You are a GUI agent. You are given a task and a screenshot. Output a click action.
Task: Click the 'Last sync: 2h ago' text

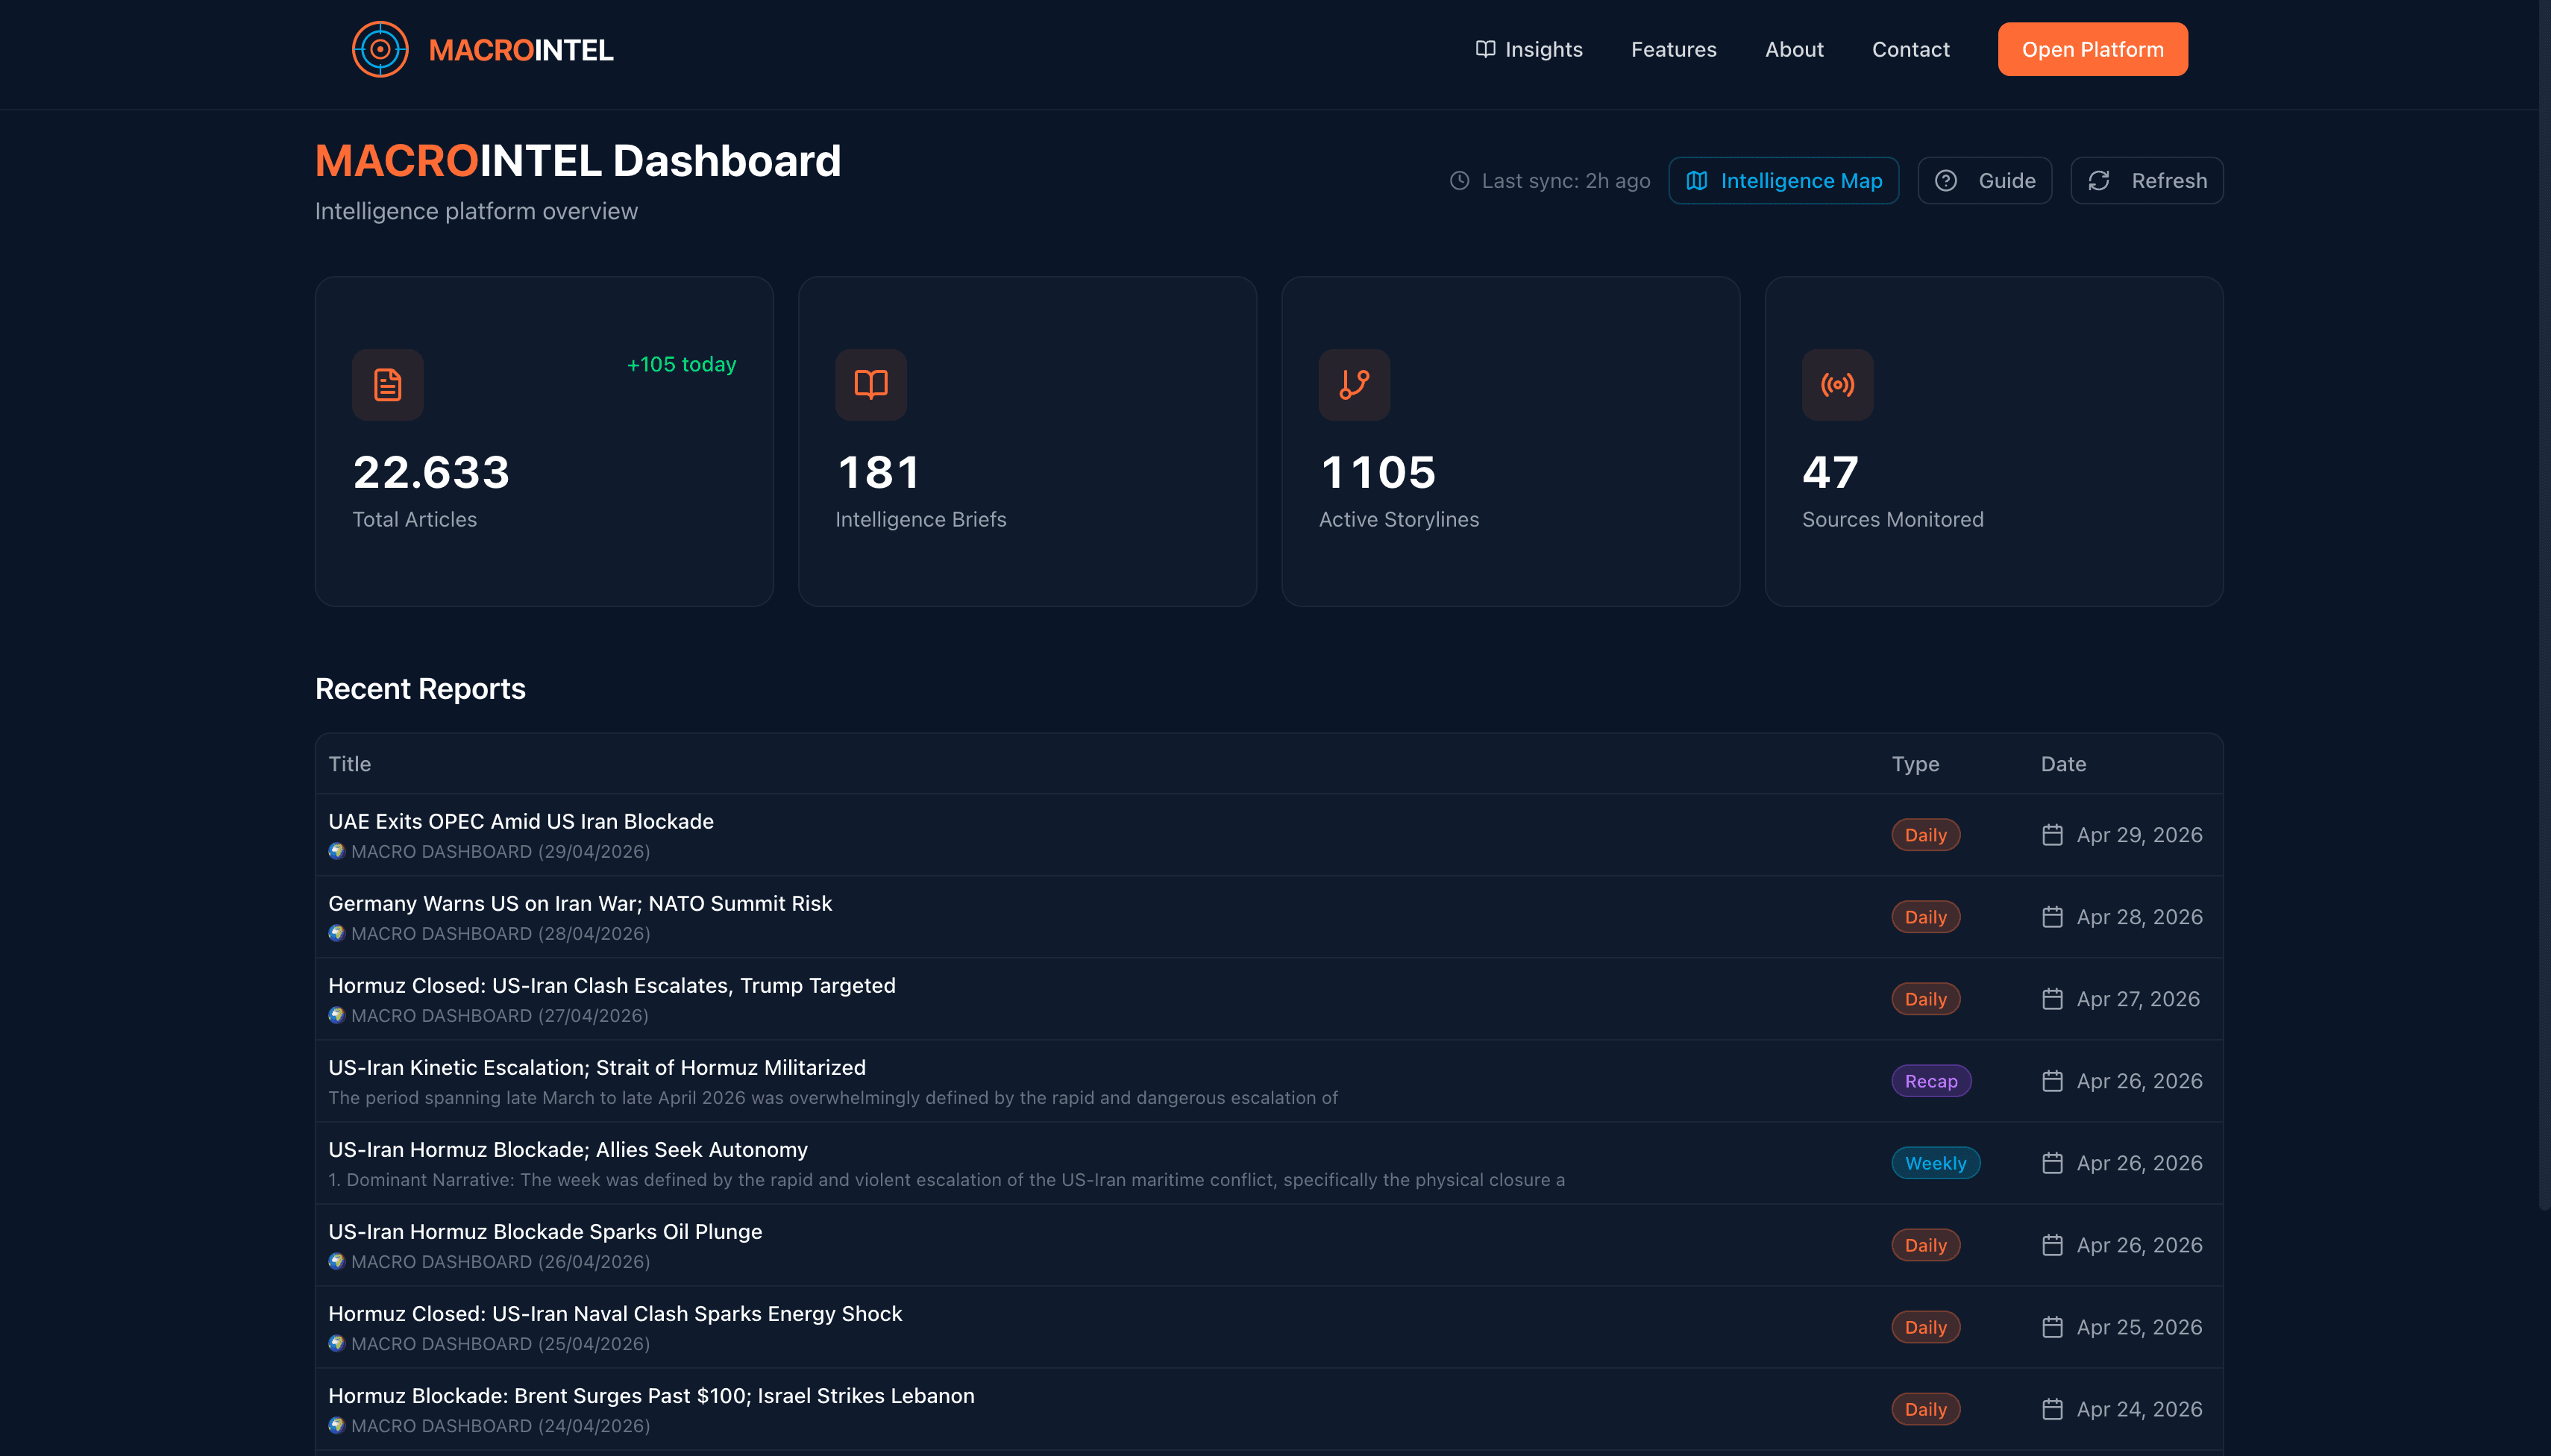(x=1565, y=181)
